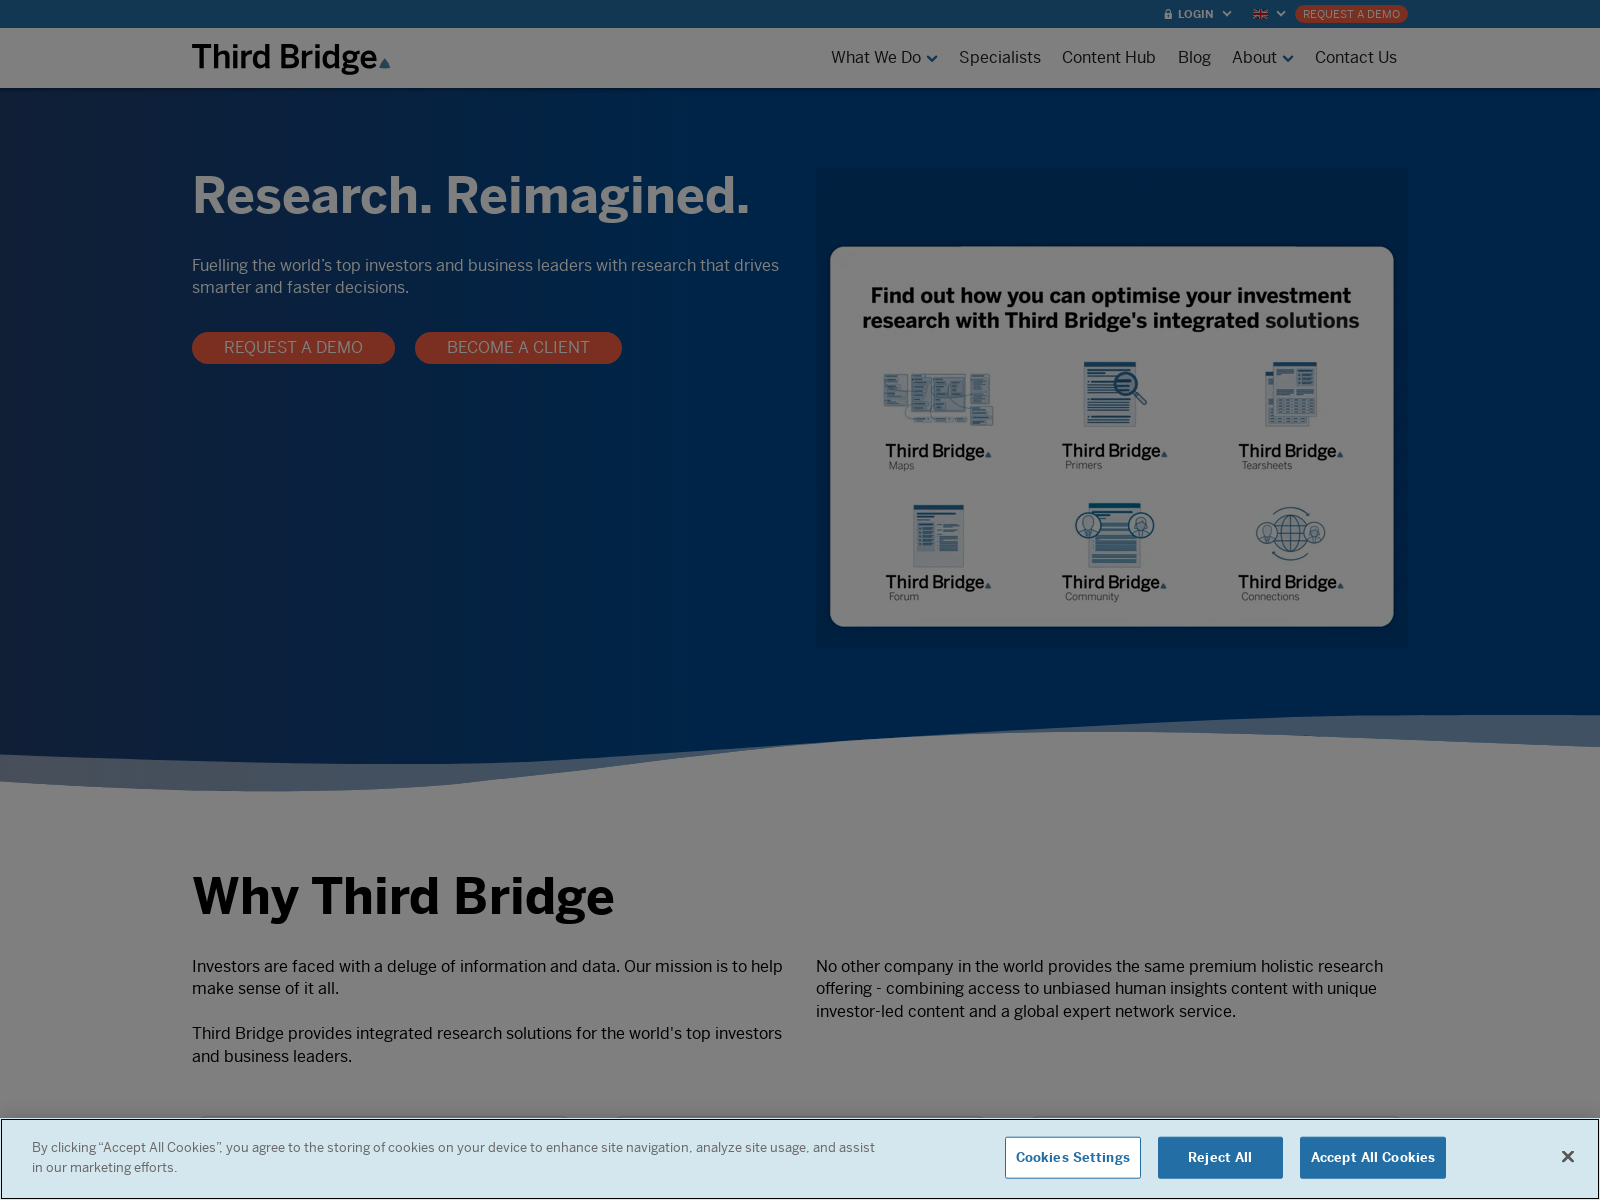The image size is (1600, 1200).
Task: Open the Third Bridge Tearsheets icon
Action: tap(1291, 394)
